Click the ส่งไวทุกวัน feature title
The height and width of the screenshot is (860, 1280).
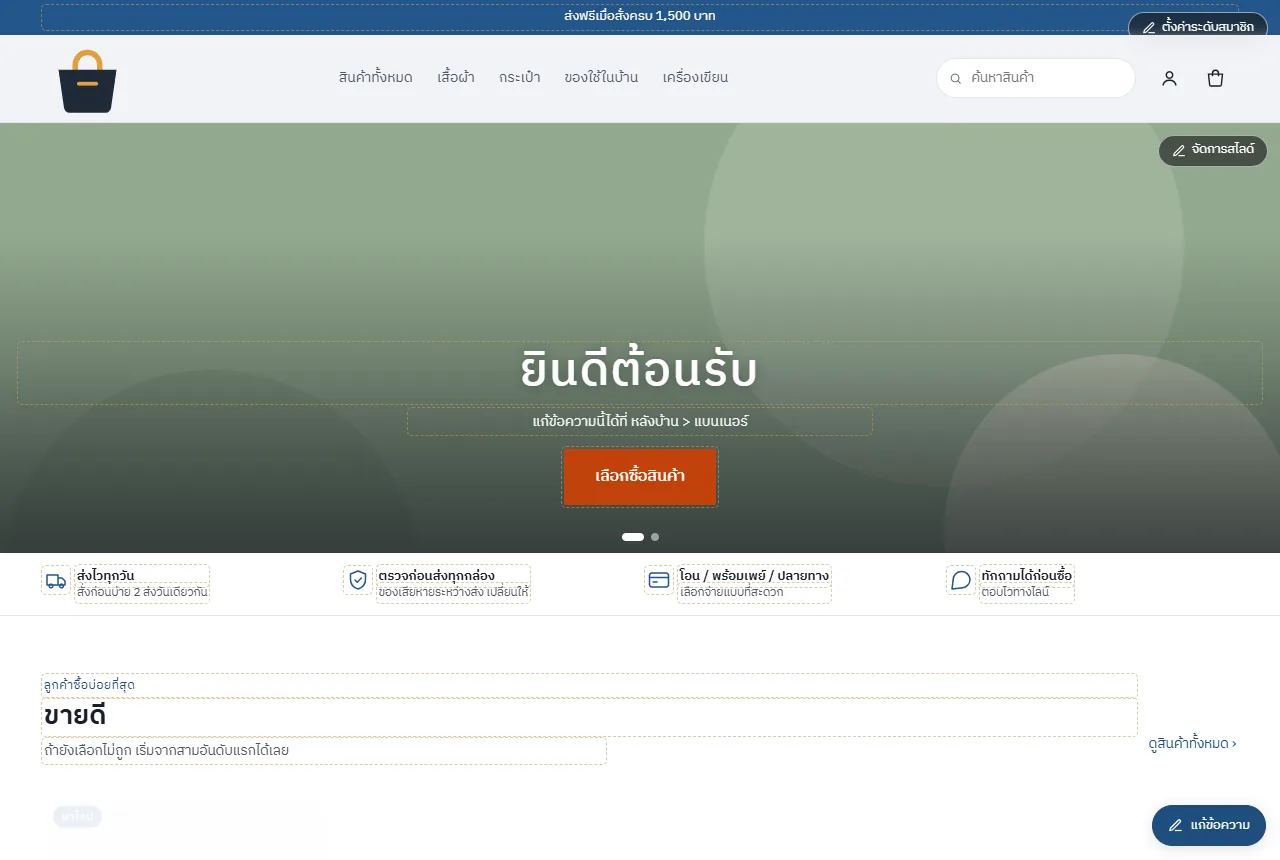coord(105,576)
